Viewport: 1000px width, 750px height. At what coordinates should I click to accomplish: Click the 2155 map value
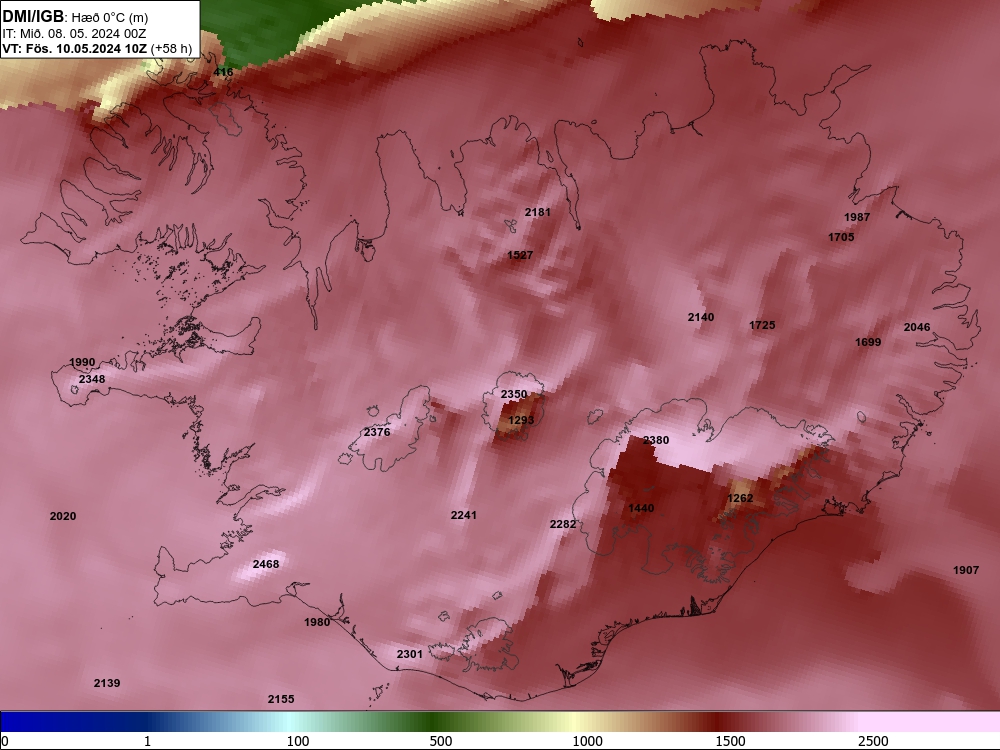point(281,700)
